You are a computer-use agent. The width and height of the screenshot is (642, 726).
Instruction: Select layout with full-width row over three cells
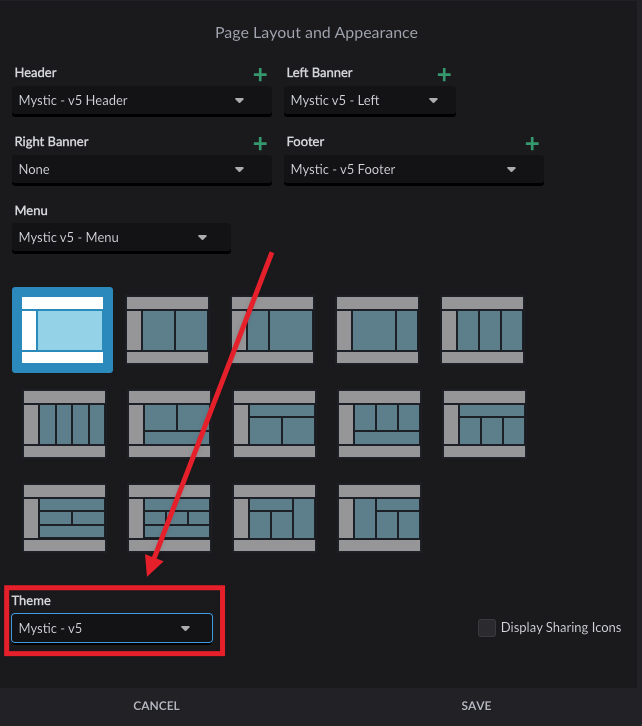point(484,424)
